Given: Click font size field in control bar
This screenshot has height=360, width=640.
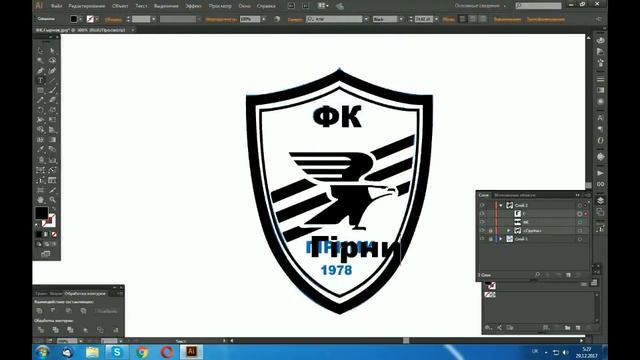Looking at the screenshot, I should pyautogui.click(x=424, y=19).
